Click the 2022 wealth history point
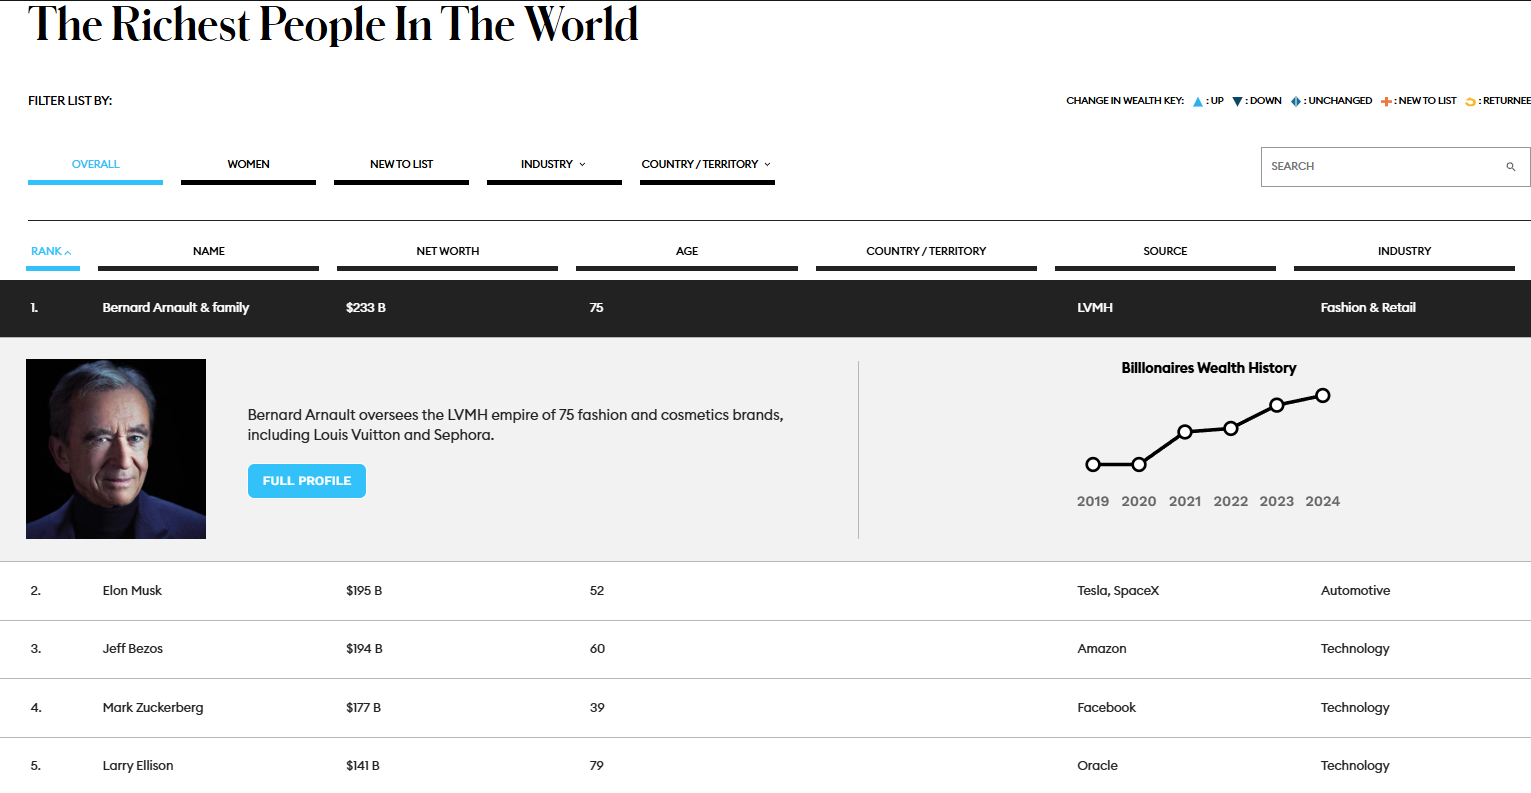This screenshot has height=793, width=1531. [1231, 428]
